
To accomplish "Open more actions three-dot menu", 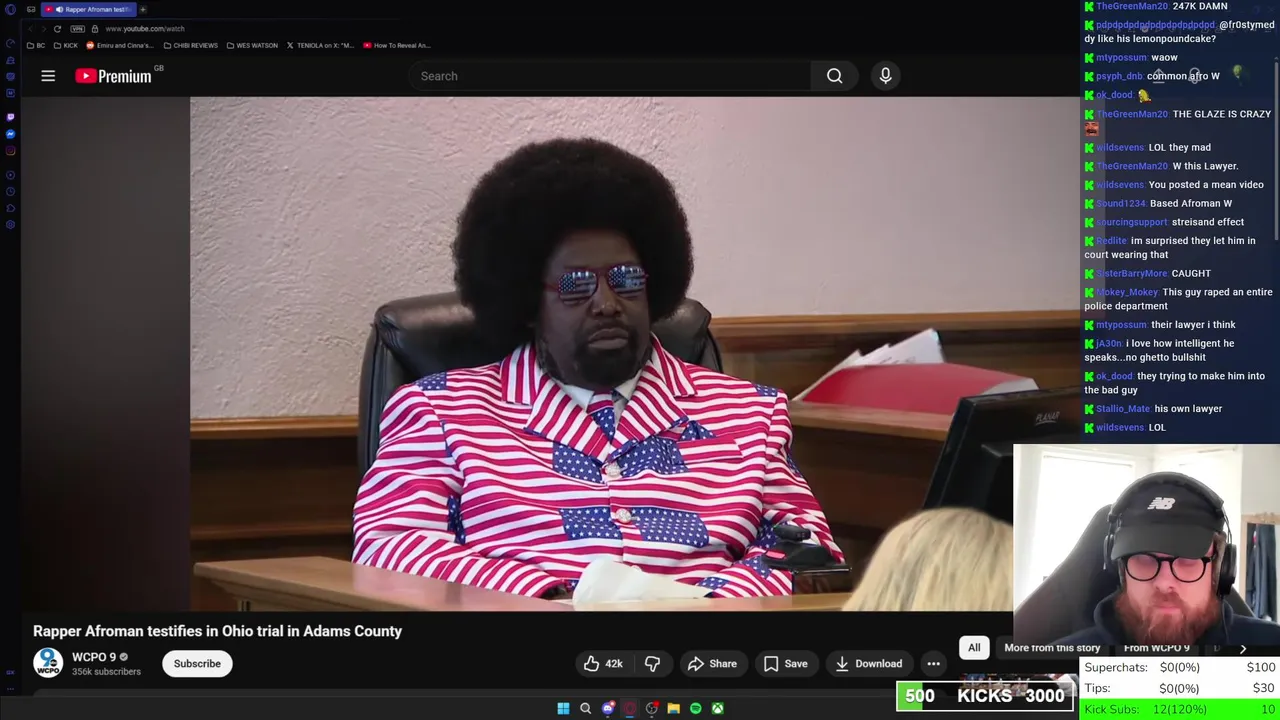I will (933, 664).
